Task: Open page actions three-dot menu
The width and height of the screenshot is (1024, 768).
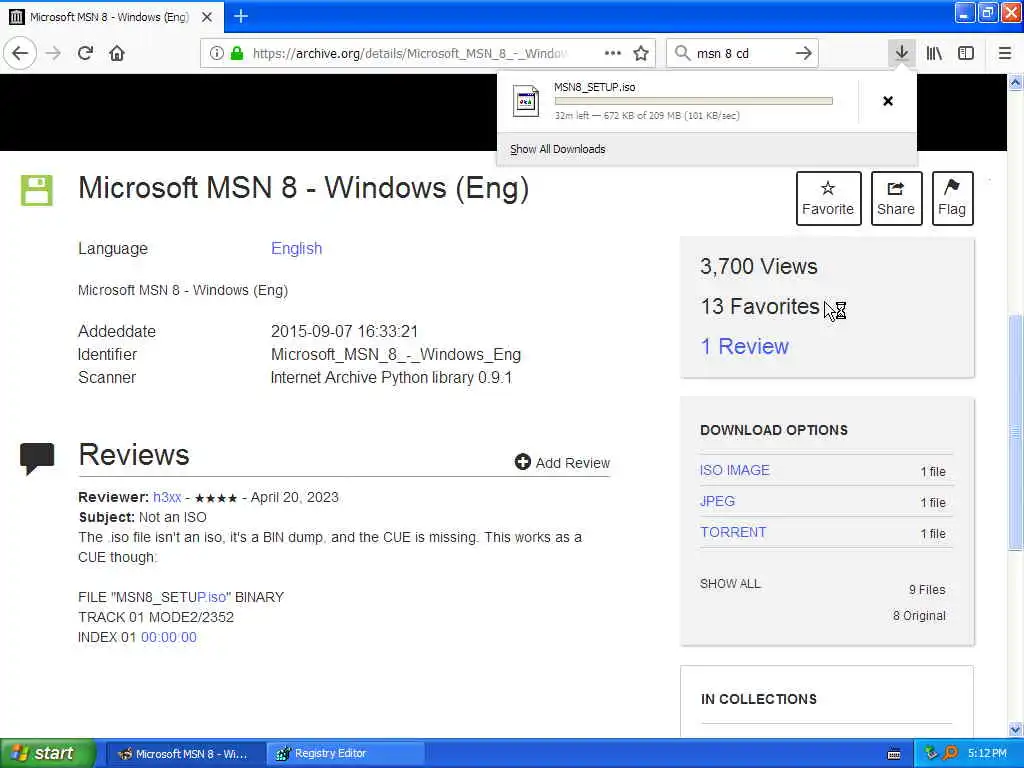Action: (x=613, y=54)
